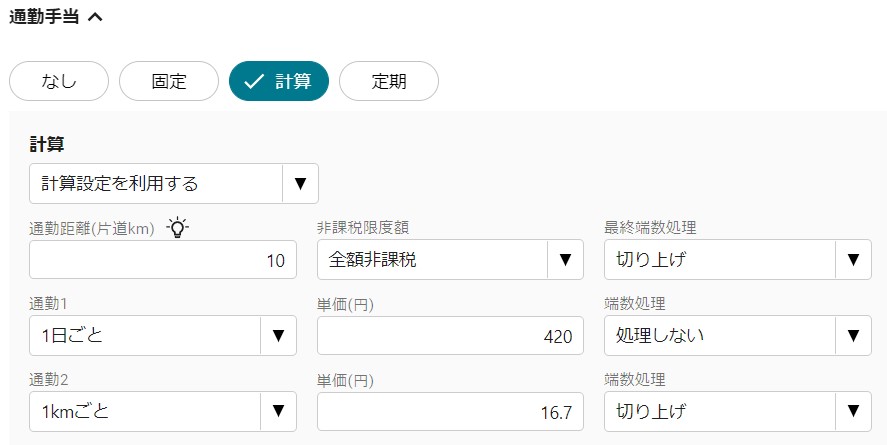Select the 定期 allowance option
This screenshot has width=887, height=445.
click(389, 81)
